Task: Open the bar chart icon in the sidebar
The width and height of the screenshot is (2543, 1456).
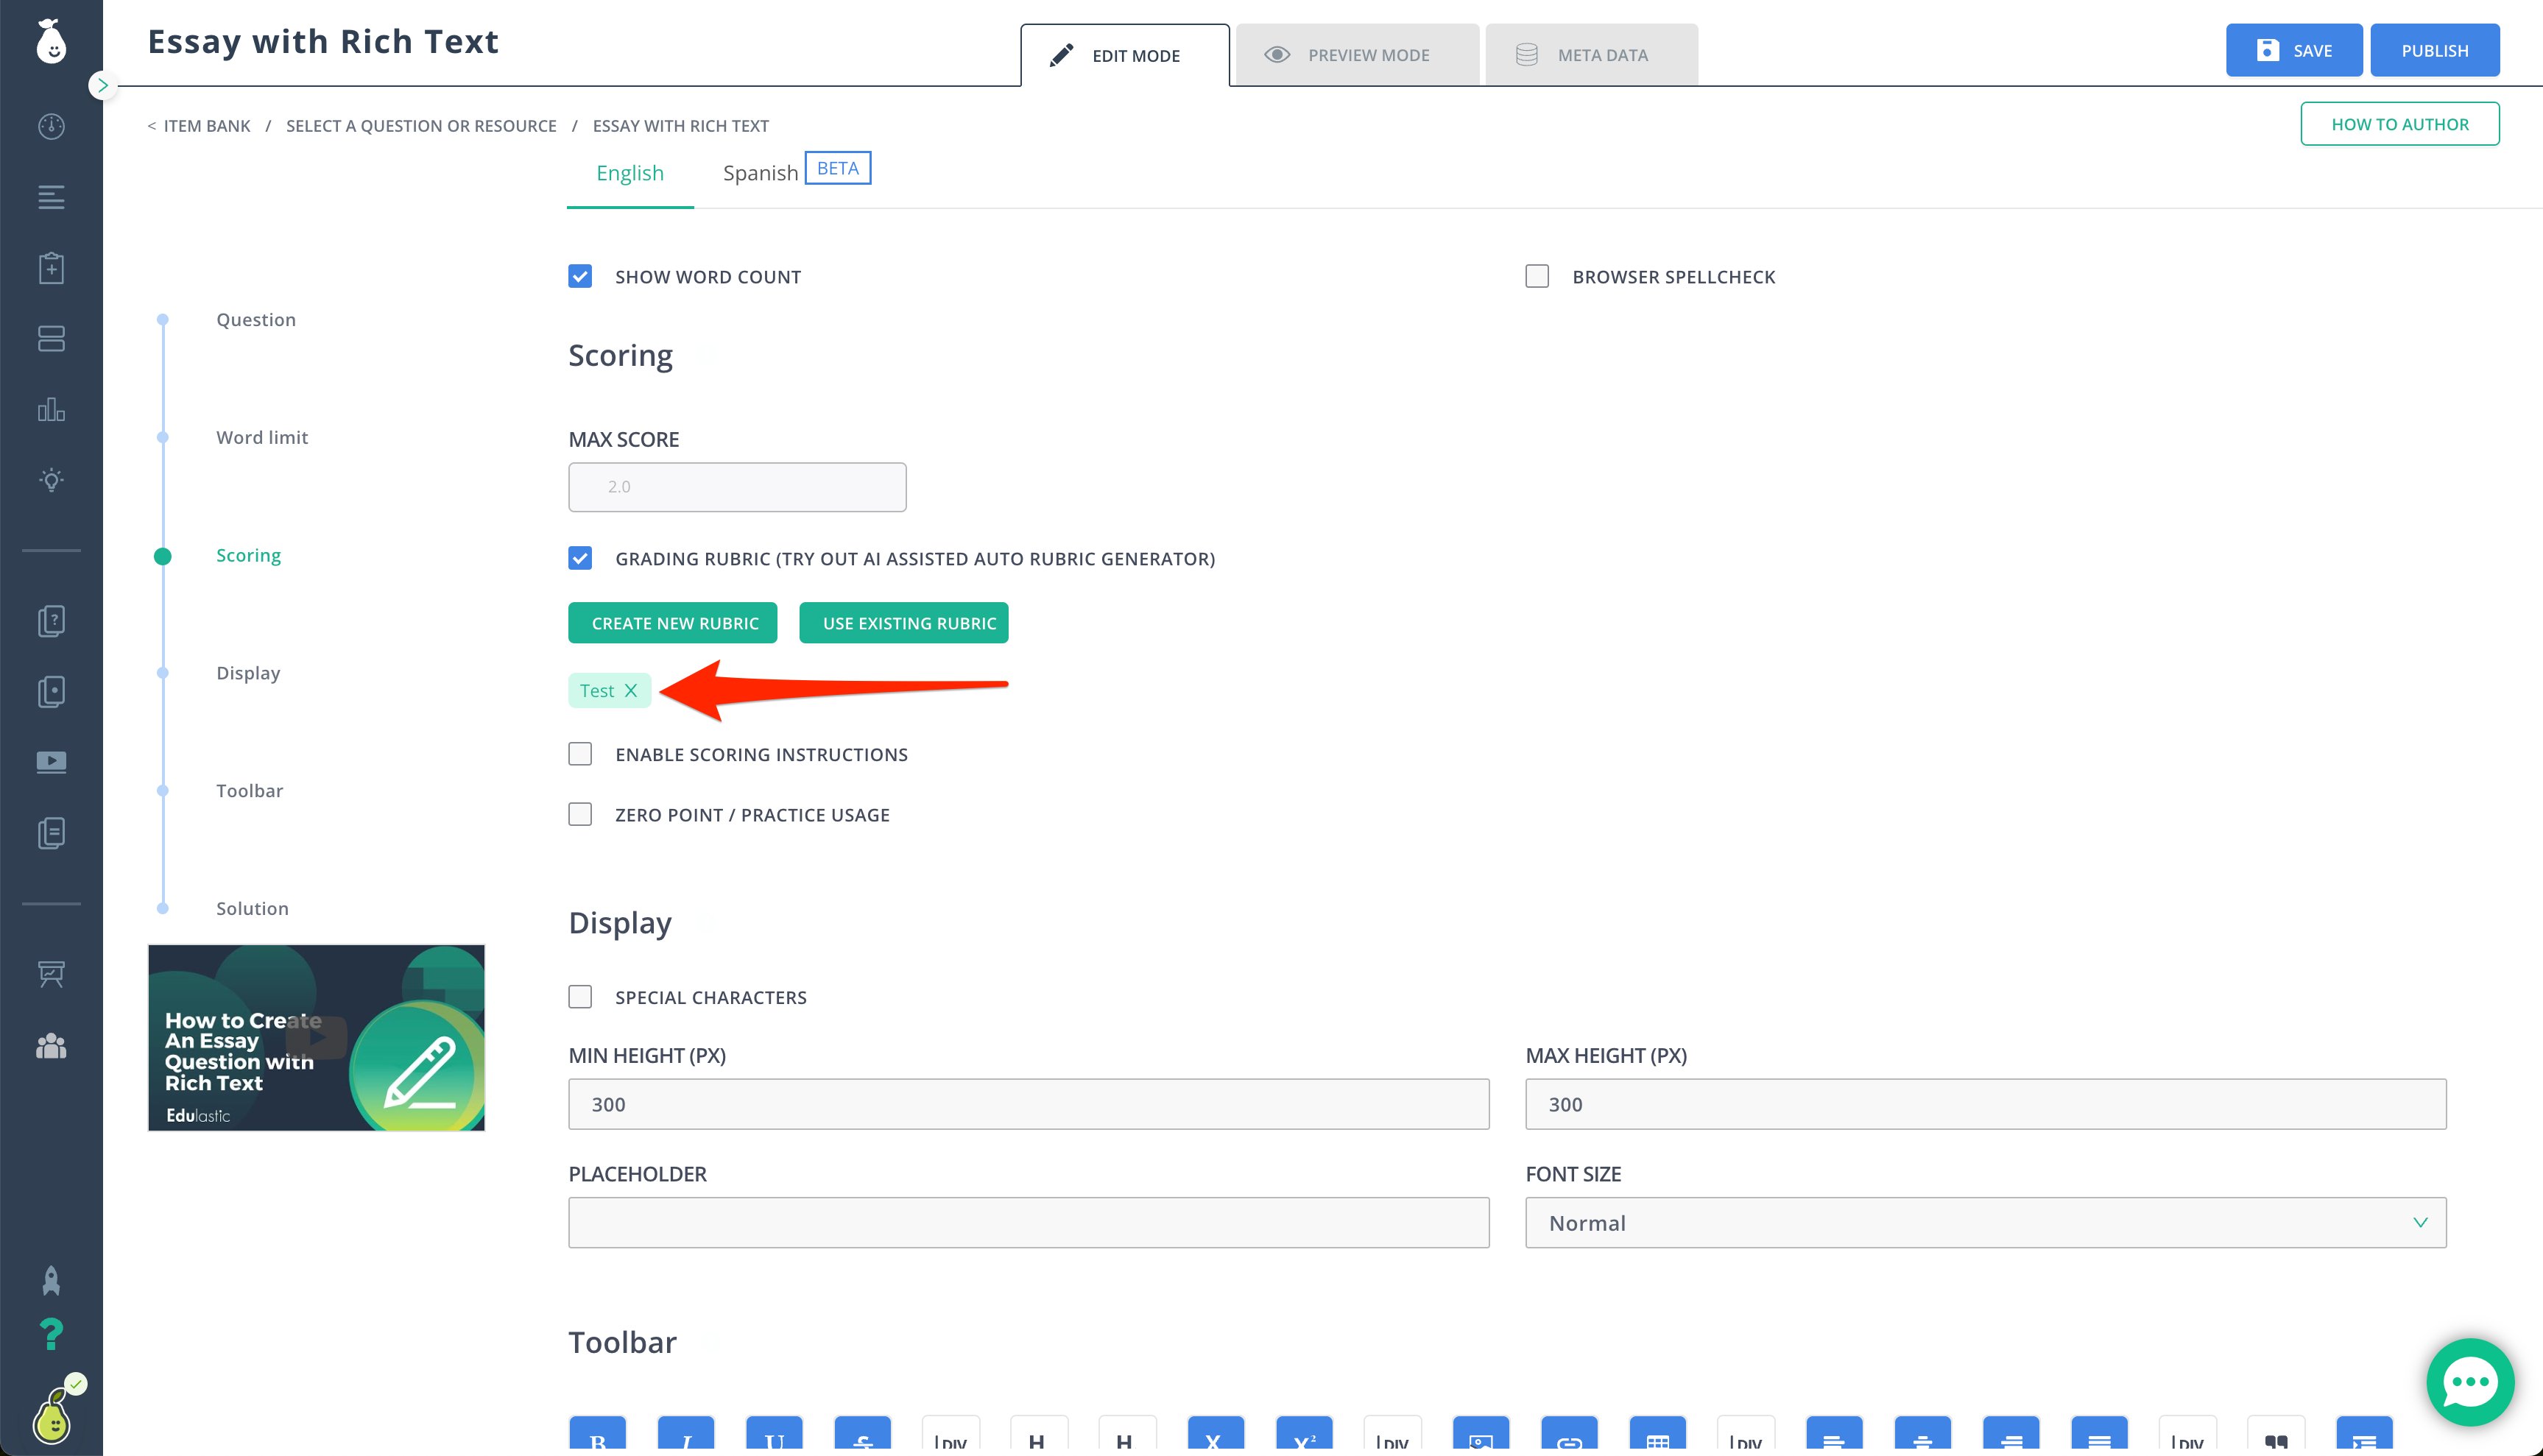Action: coord(51,410)
